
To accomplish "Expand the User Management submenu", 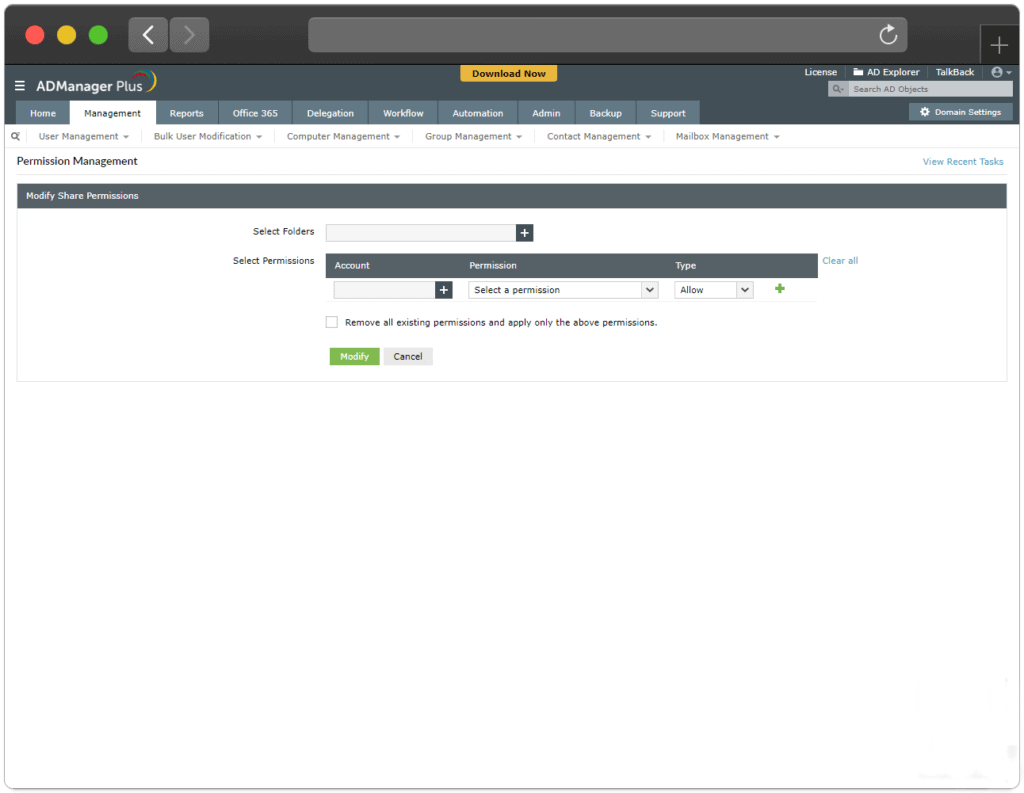I will 84,137.
